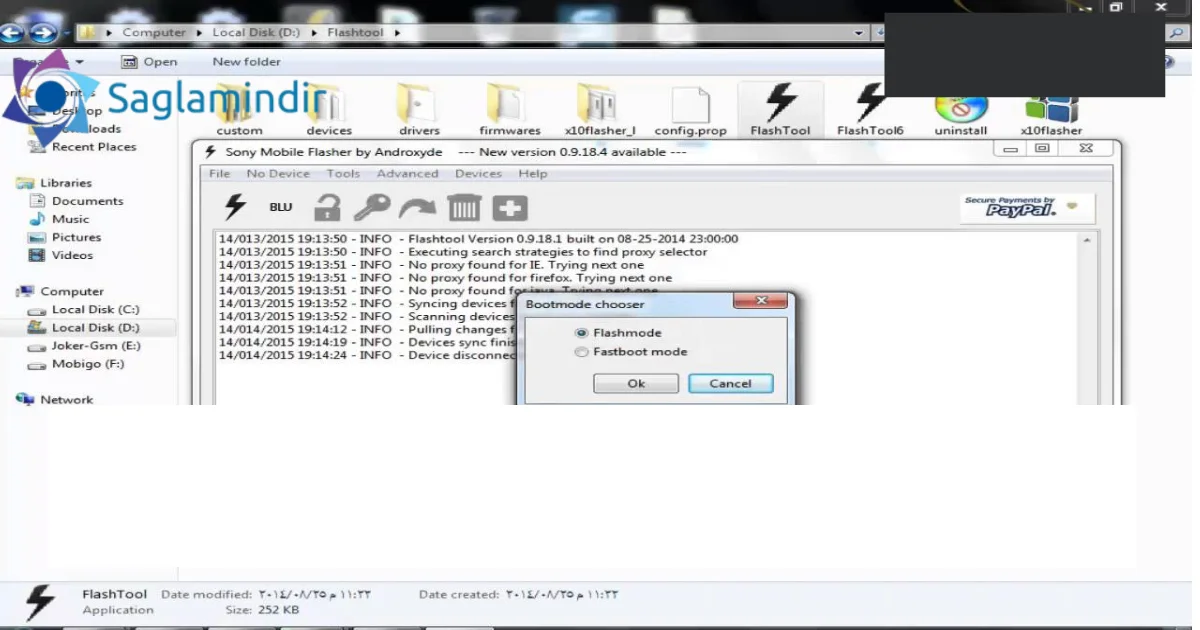Image resolution: width=1200 pixels, height=630 pixels.
Task: Click the PayPal secure payments banner
Action: click(1028, 208)
